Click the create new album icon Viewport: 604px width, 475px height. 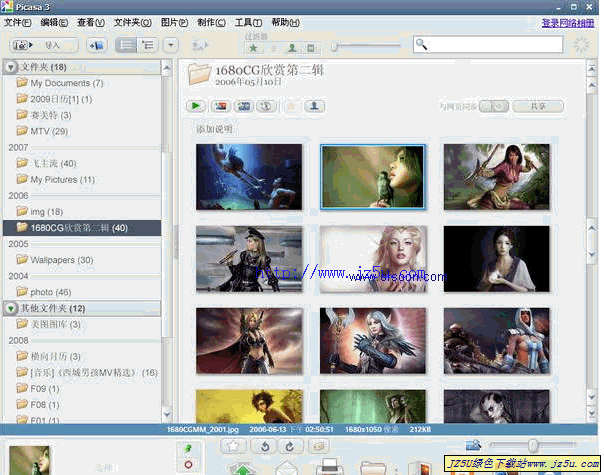97,45
